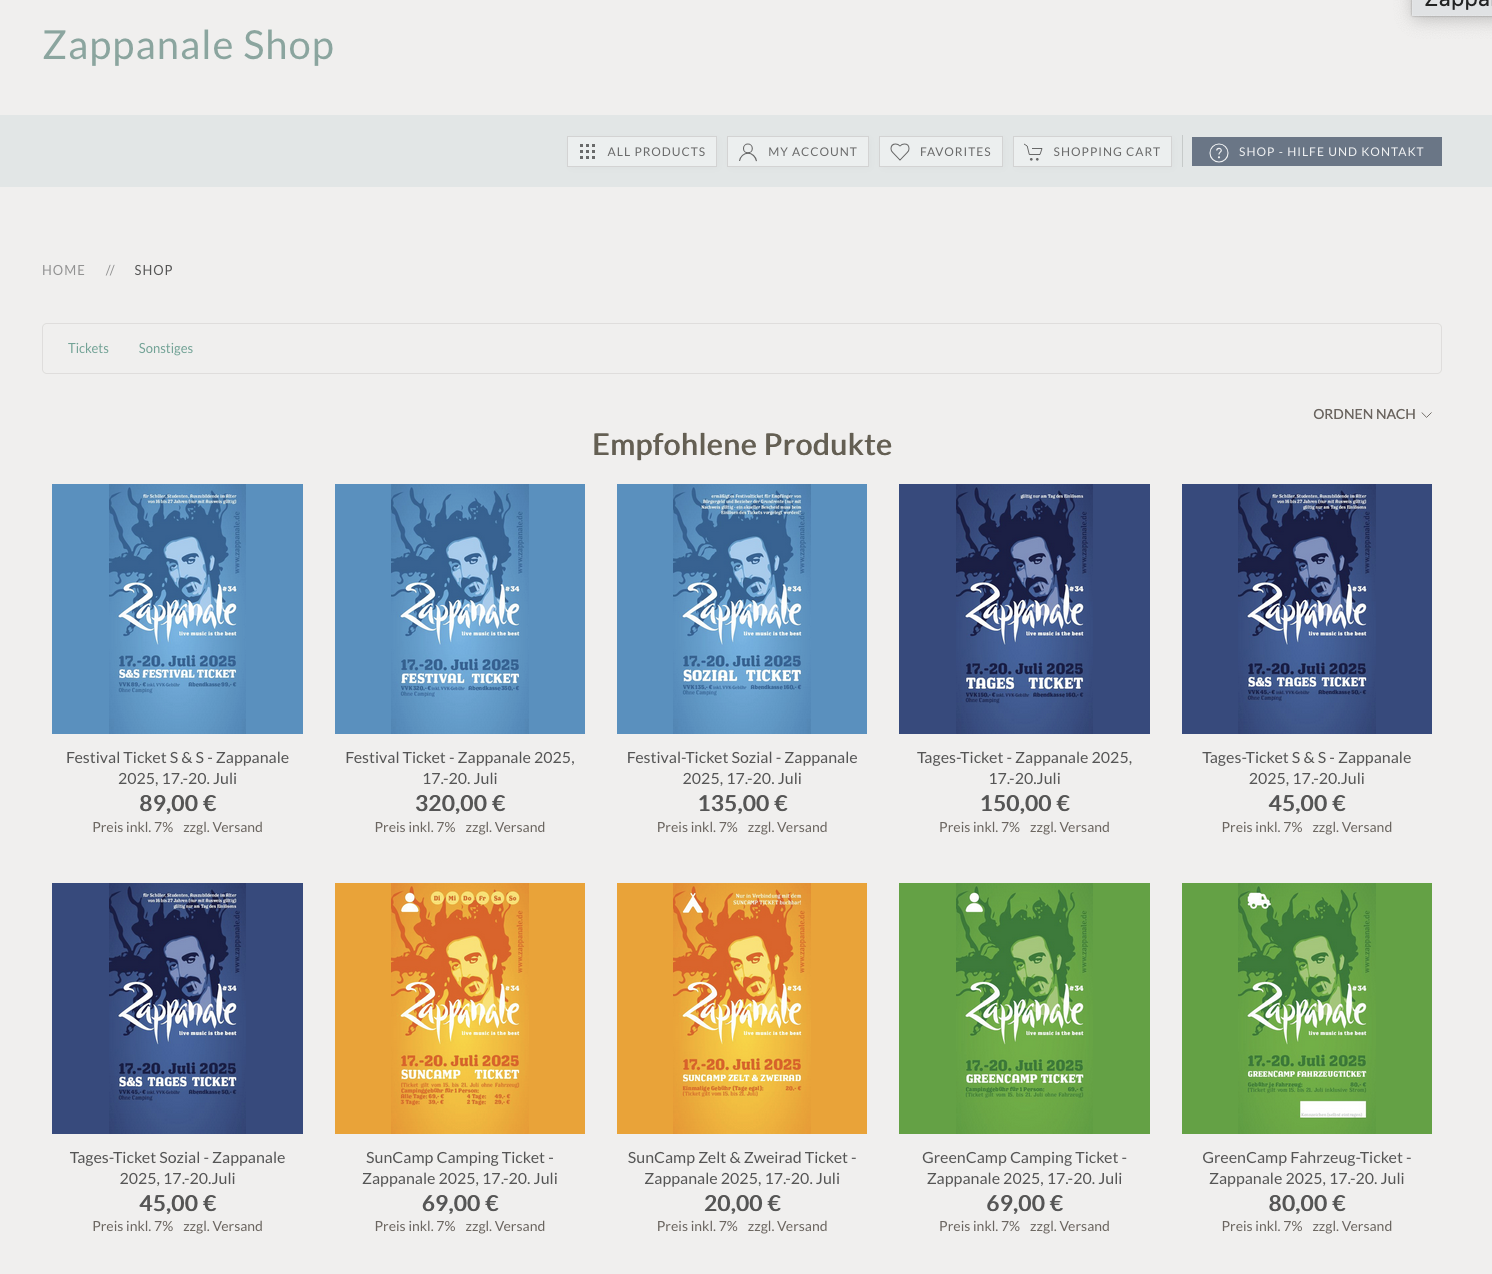Click the 80,00 € price
Screen dimensions: 1492x1274
click(1307, 1203)
